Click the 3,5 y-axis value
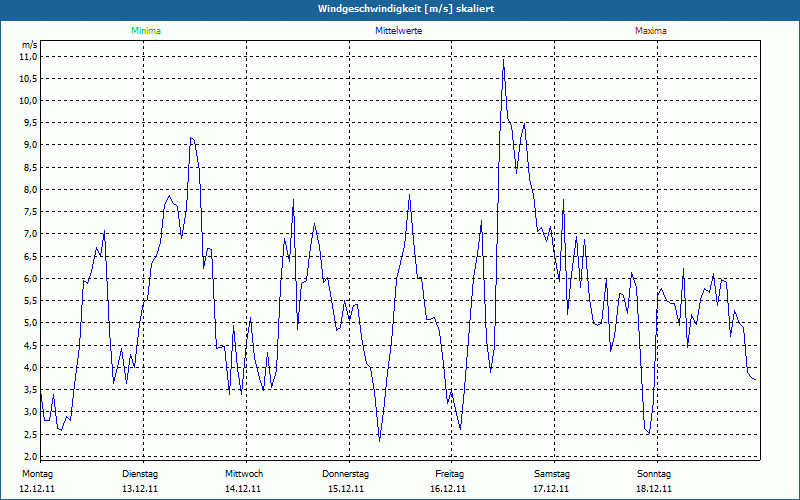The height and width of the screenshot is (500, 800). click(x=30, y=390)
